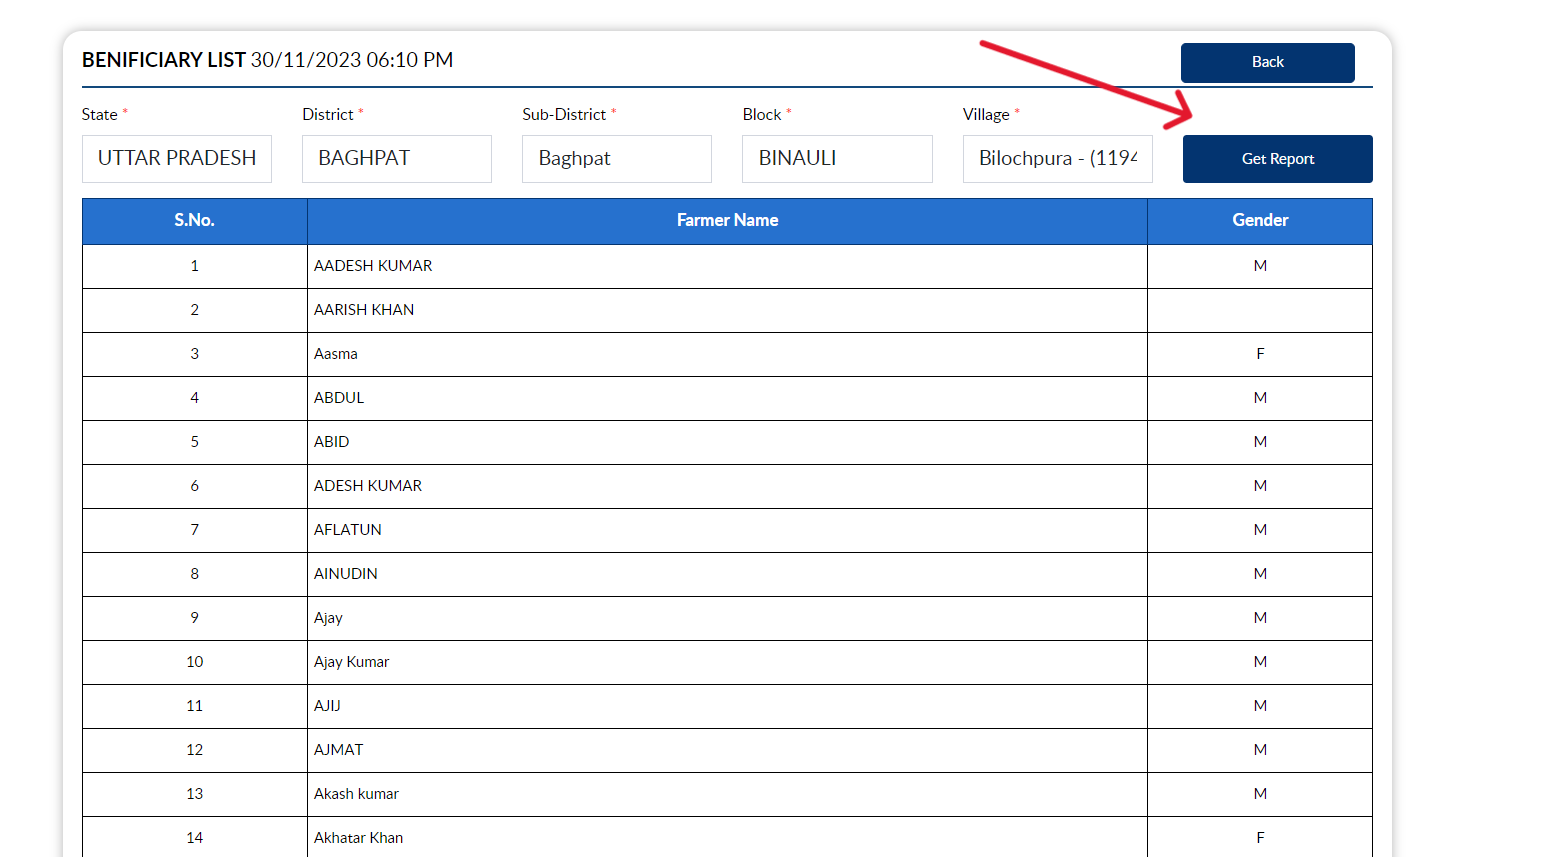1545x857 pixels.
Task: Open the District dropdown showing BAGHPAT
Action: [x=396, y=158]
